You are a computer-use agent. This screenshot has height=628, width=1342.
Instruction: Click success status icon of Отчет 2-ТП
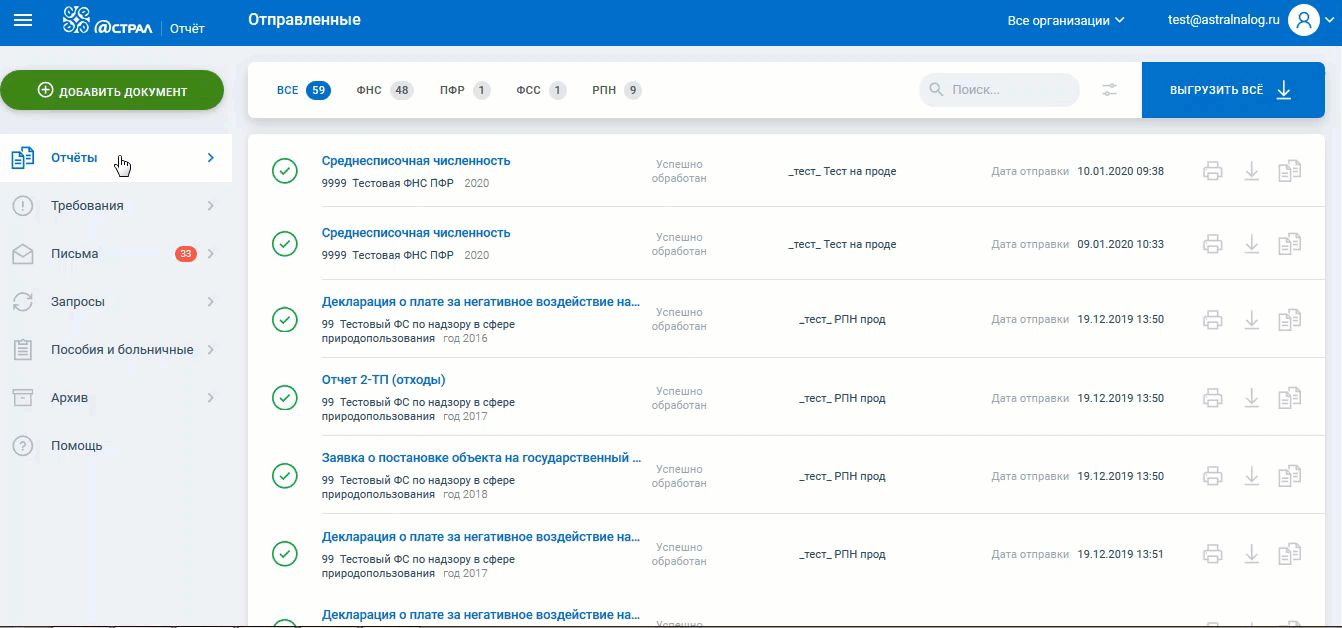[285, 398]
